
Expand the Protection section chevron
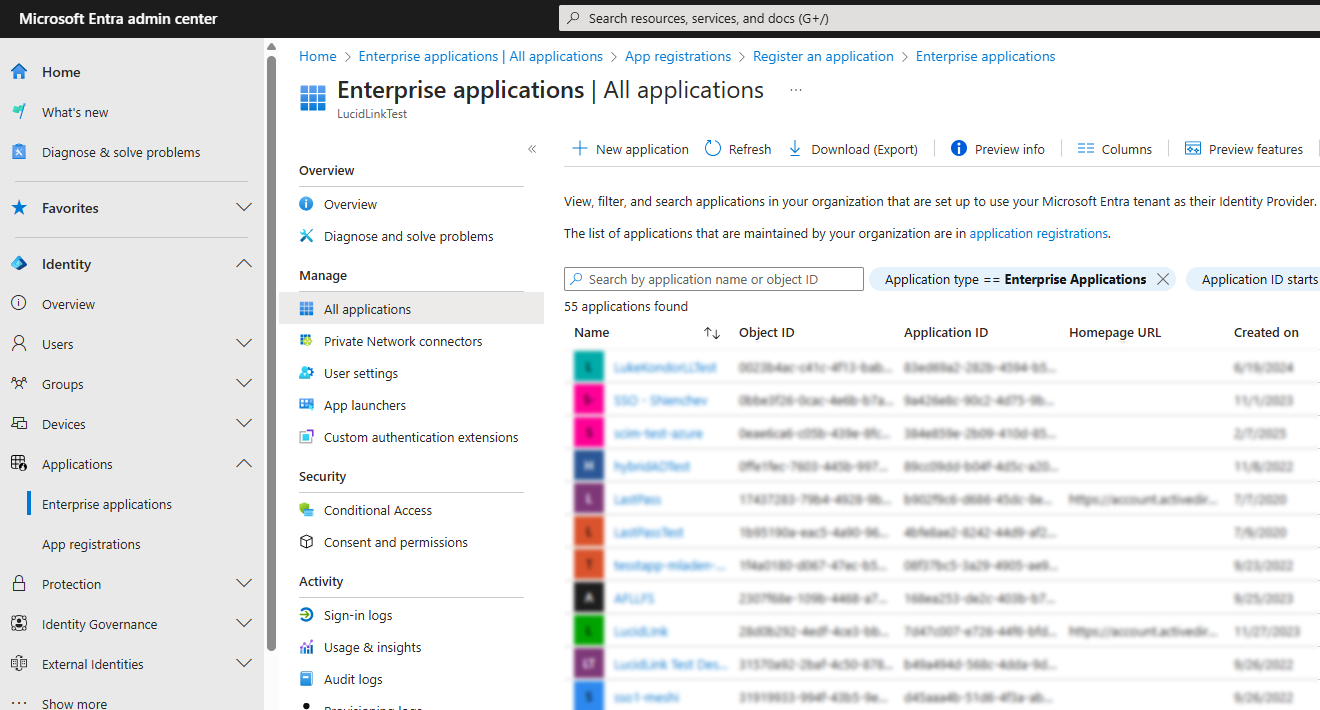(243, 584)
